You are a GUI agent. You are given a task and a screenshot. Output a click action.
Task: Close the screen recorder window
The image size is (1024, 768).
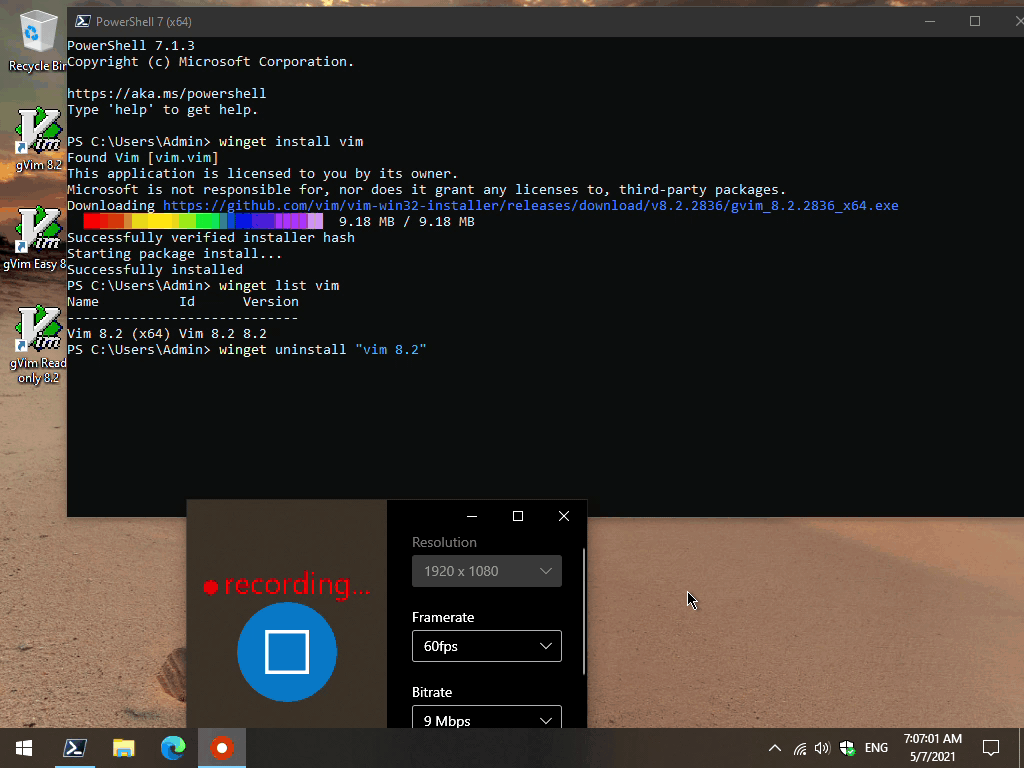pyautogui.click(x=564, y=516)
